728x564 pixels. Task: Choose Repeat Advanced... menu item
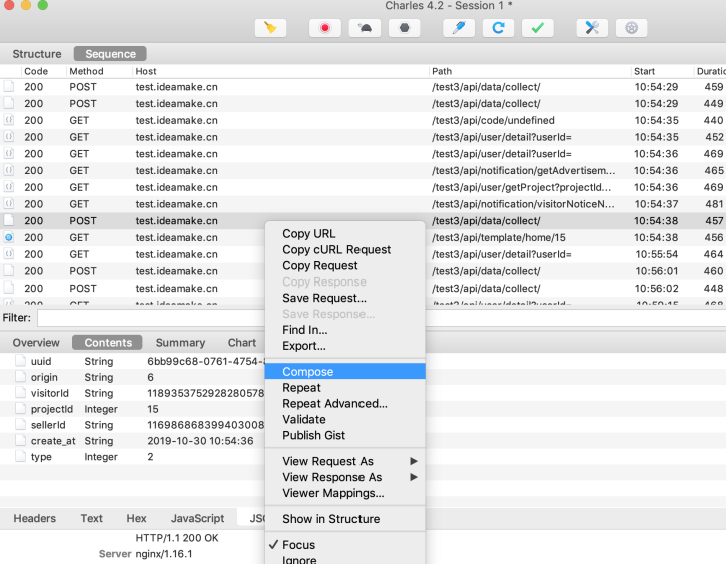point(345,403)
